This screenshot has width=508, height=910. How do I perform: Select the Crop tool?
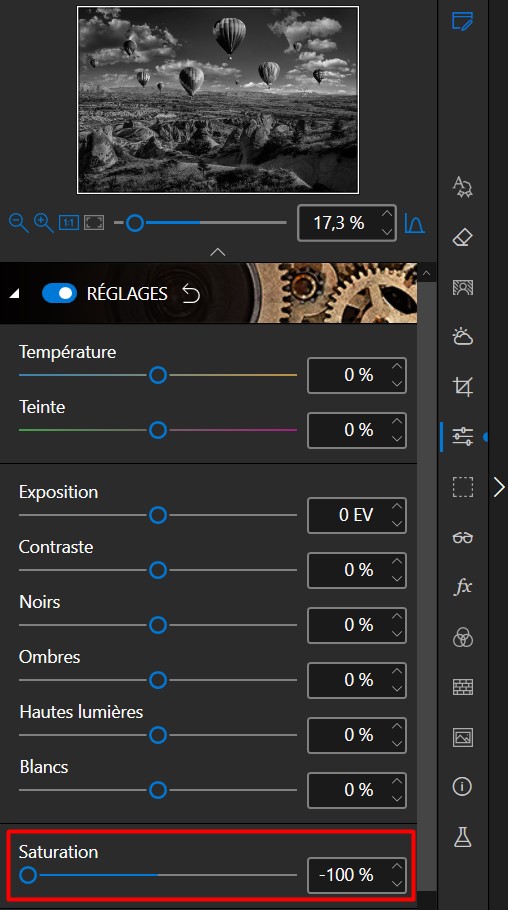click(463, 387)
